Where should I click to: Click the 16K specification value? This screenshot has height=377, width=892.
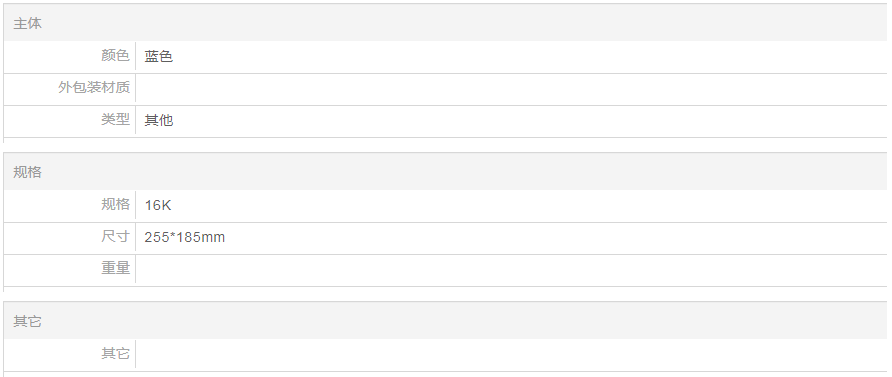158,205
